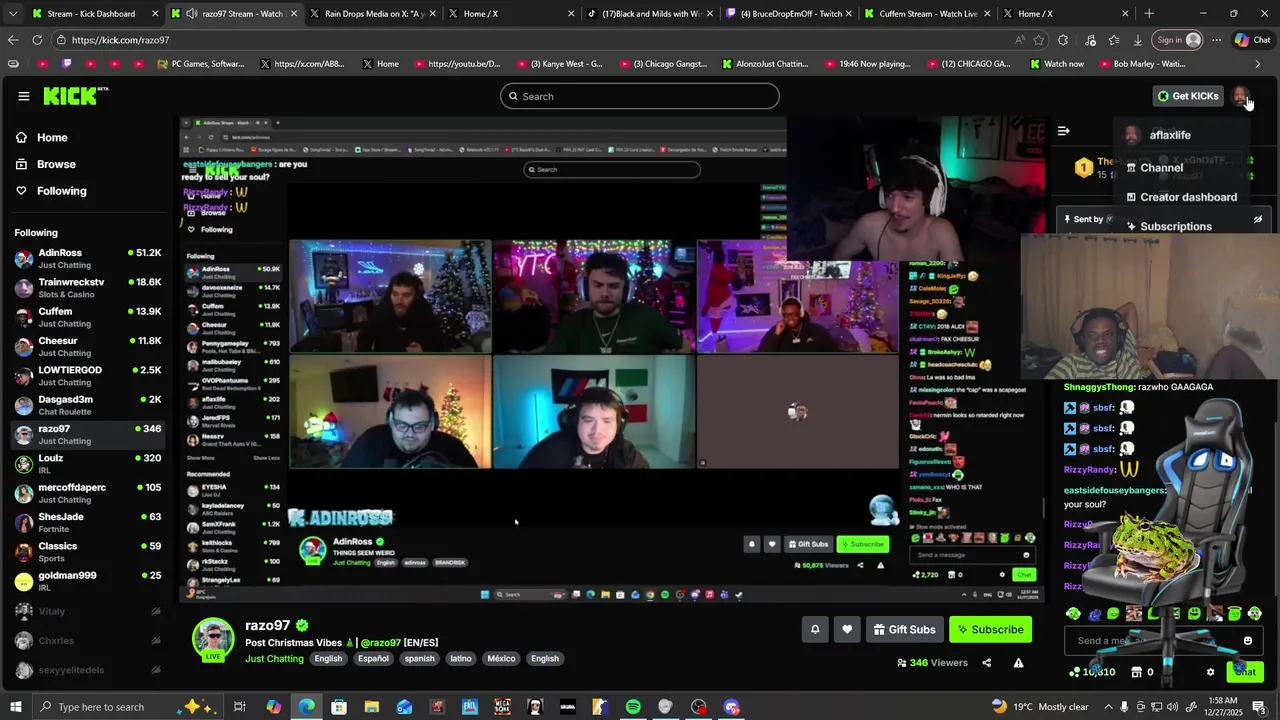Click the latino tag
The width and height of the screenshot is (1280, 720).
(x=460, y=659)
